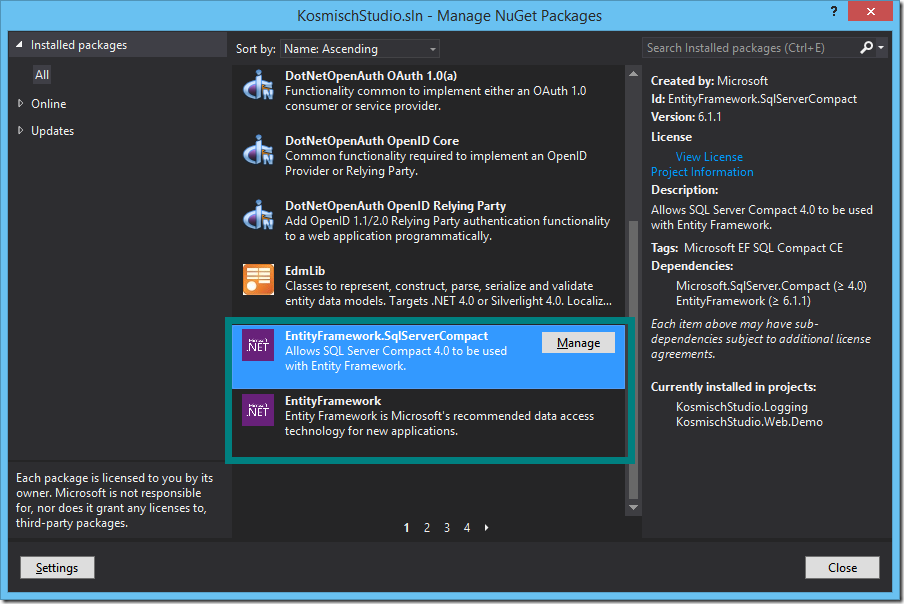
Task: Click the EntityFramework.SqlServerCompact .NET icon
Action: click(258, 345)
